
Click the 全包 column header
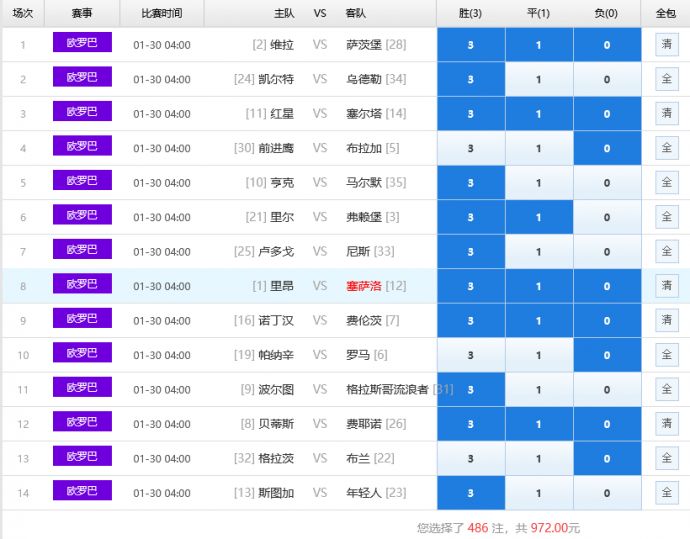tap(666, 13)
